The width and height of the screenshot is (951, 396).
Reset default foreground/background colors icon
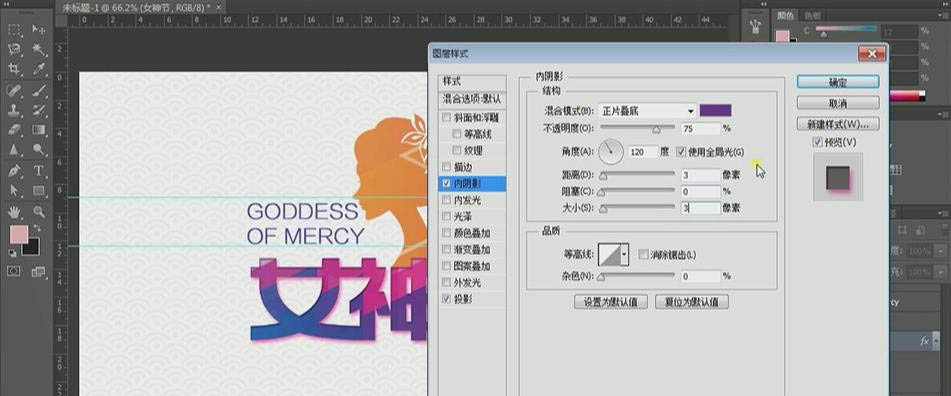tap(13, 253)
